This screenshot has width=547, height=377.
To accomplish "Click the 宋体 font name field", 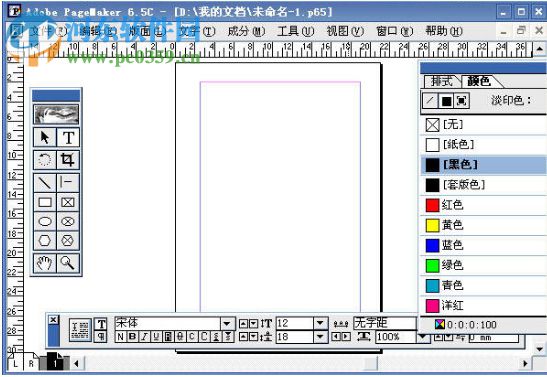I will (167, 323).
